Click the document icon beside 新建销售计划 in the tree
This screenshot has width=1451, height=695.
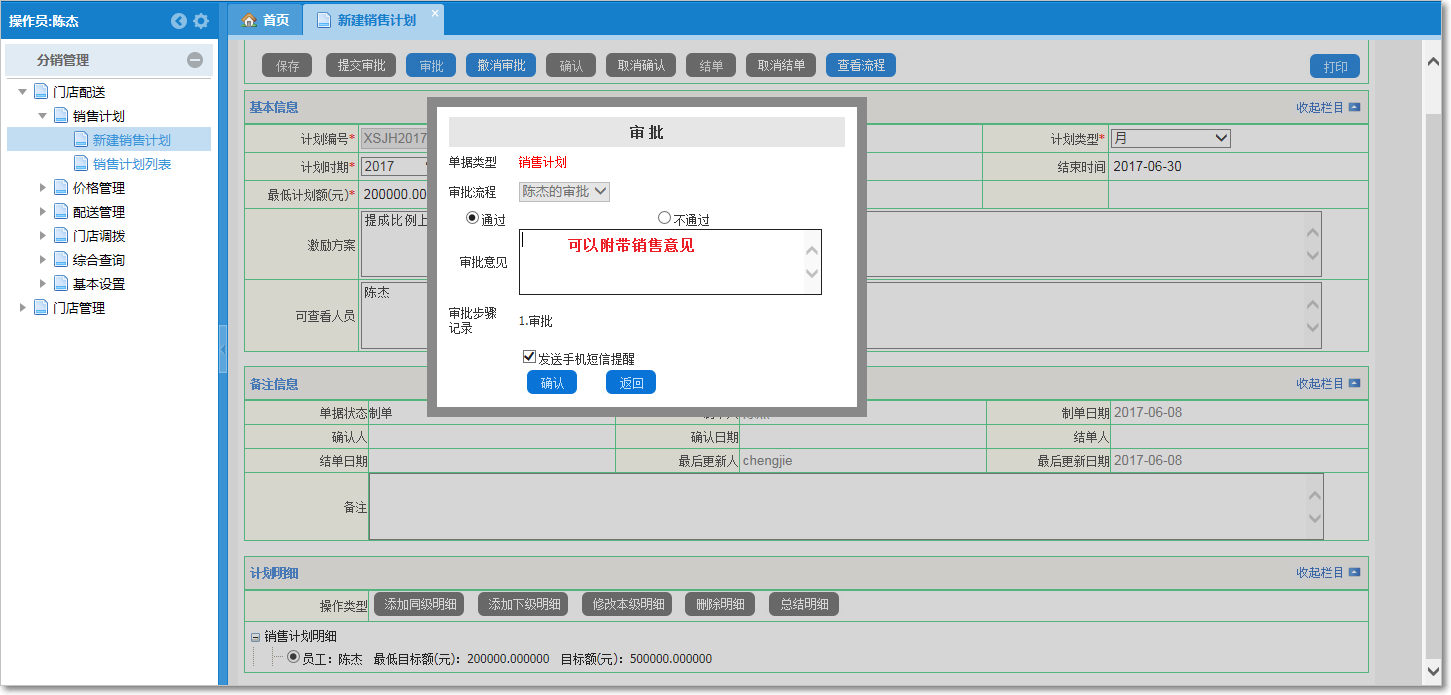(81, 140)
